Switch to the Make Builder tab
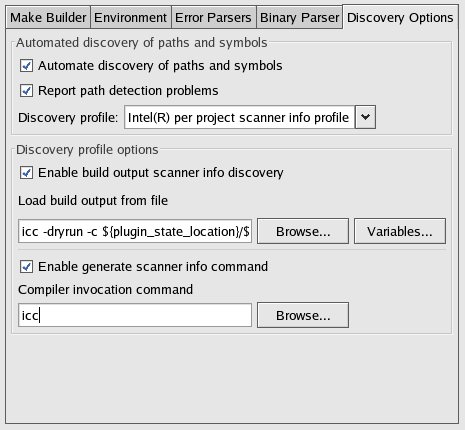This screenshot has width=465, height=430. (48, 17)
